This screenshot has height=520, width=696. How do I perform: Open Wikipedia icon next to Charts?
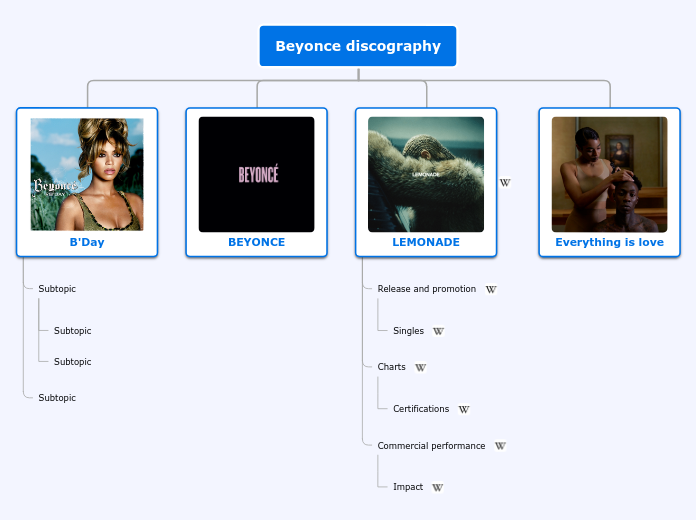click(421, 367)
